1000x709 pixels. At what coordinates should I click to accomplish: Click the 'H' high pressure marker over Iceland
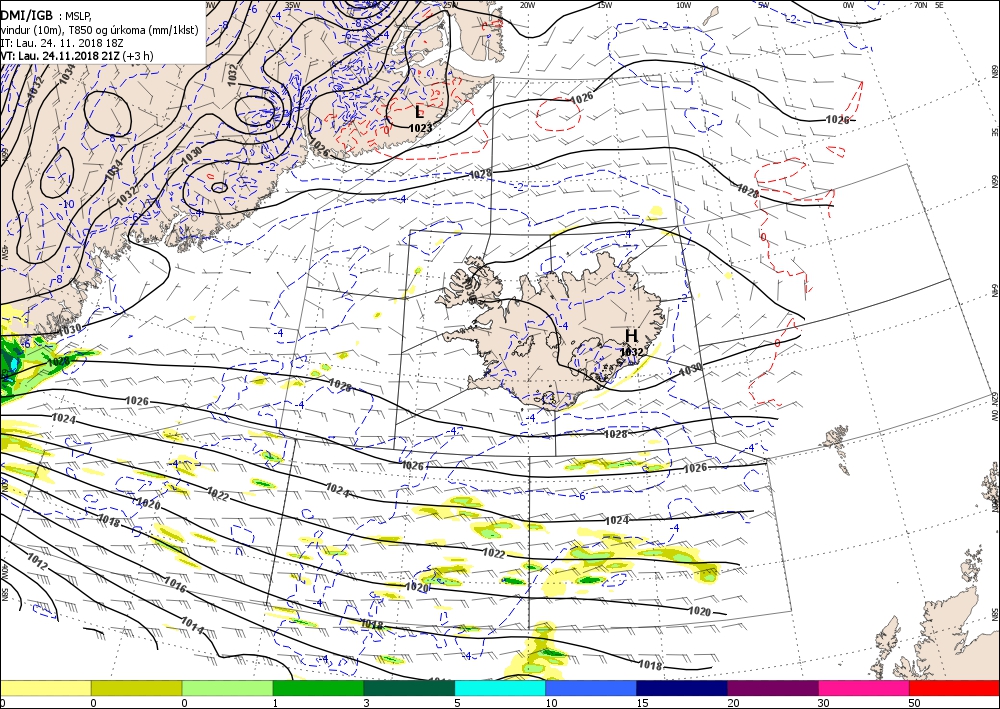[631, 336]
